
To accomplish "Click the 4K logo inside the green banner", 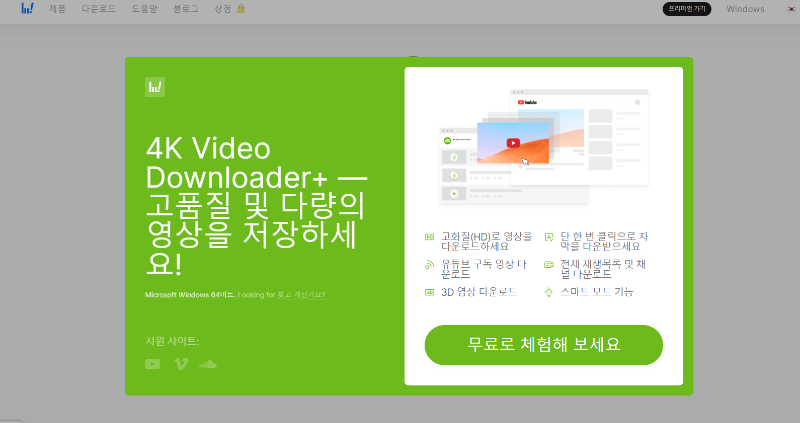I will [x=155, y=87].
